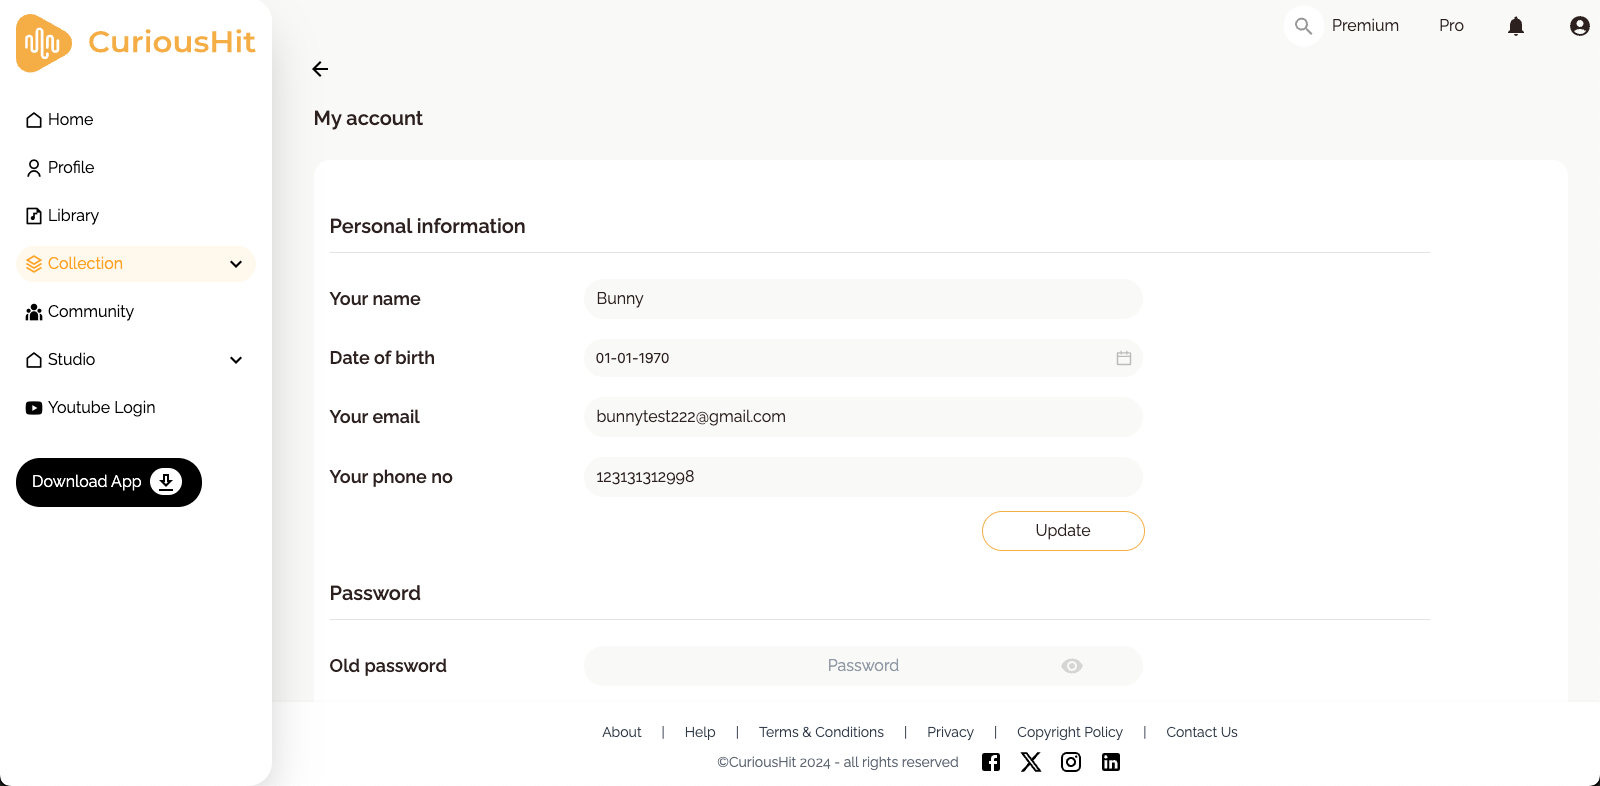Show old password with eye icon
Image resolution: width=1600 pixels, height=786 pixels.
(1072, 666)
